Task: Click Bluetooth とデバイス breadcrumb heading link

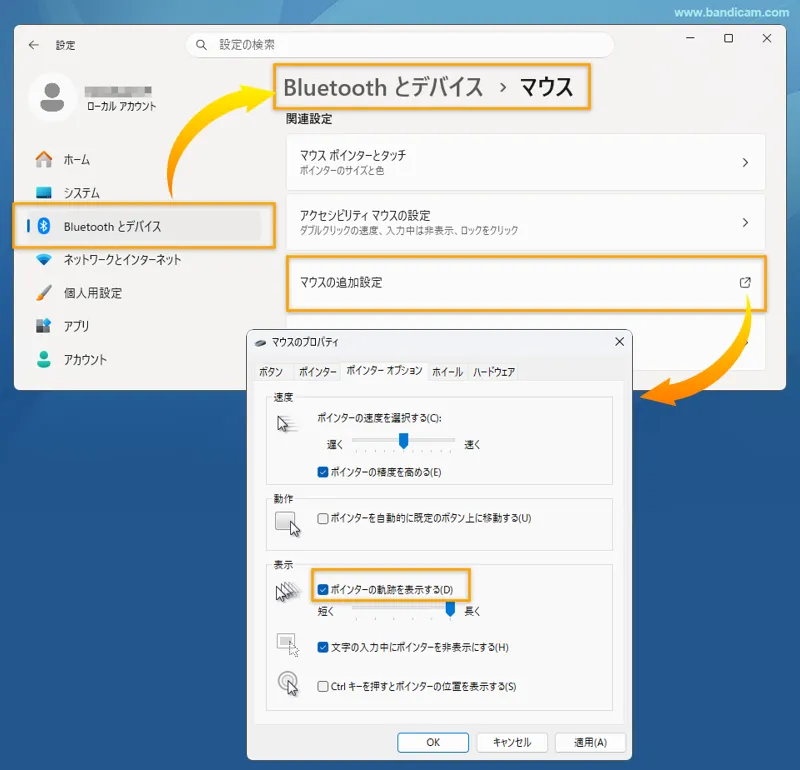Action: (383, 87)
